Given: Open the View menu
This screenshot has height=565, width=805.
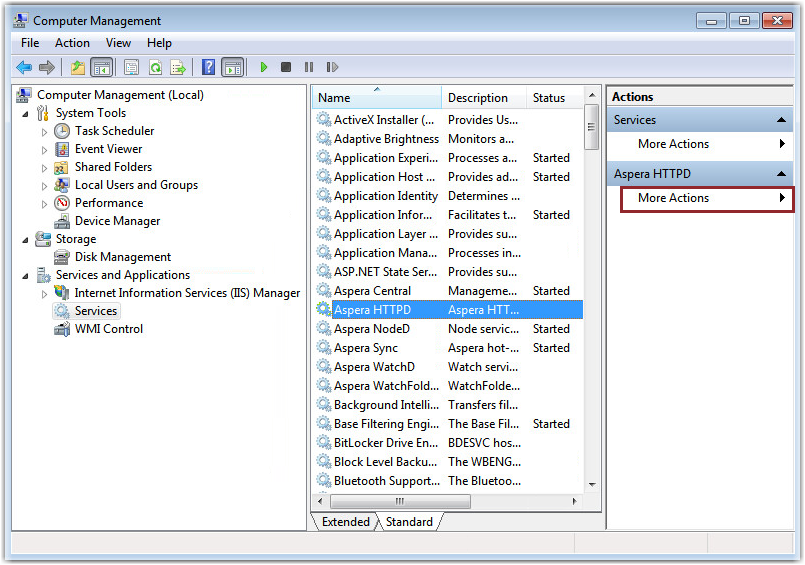Looking at the screenshot, I should [x=118, y=43].
